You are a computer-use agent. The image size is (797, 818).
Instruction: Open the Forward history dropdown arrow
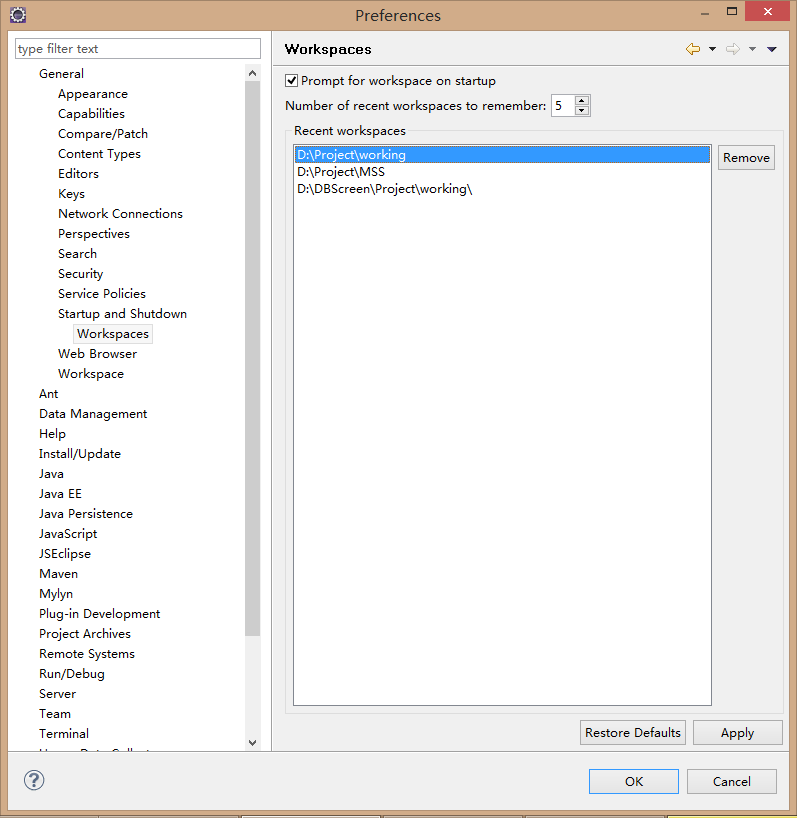(x=752, y=49)
